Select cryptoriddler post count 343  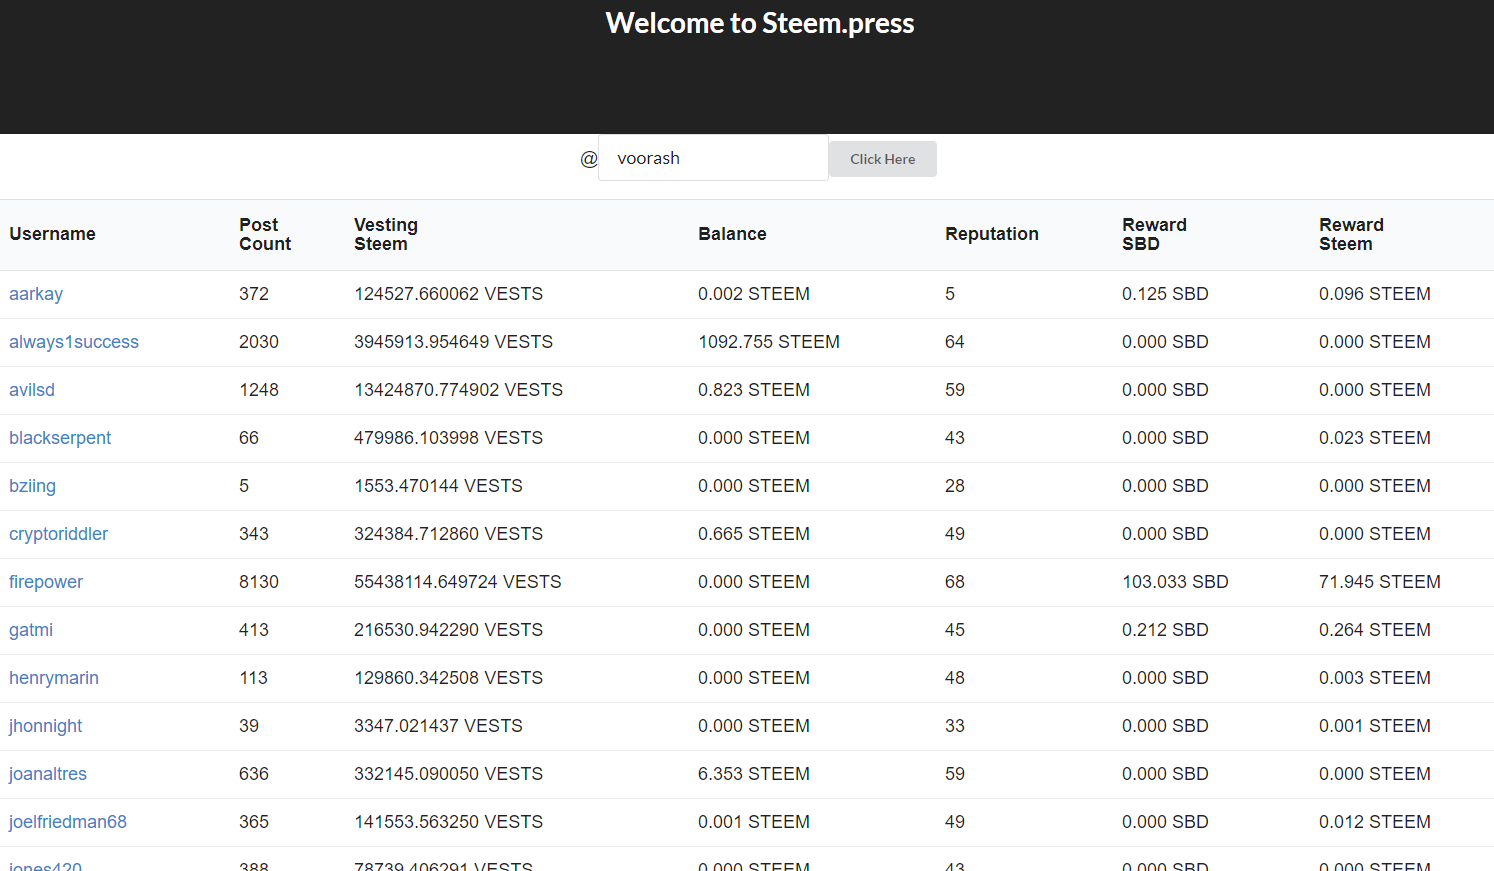(254, 534)
